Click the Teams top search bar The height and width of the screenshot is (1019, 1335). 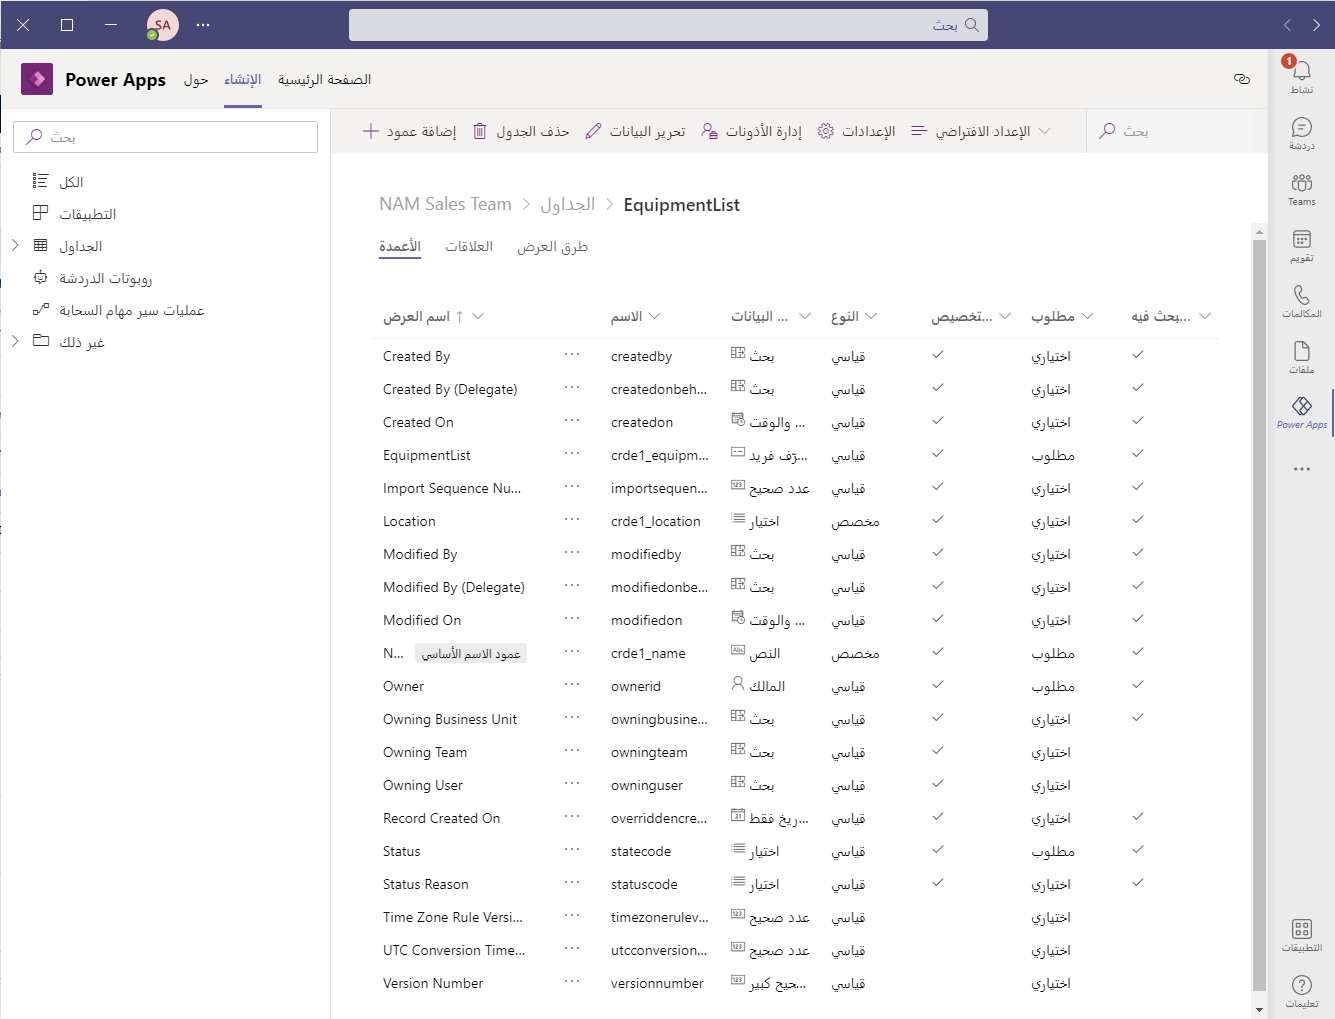[668, 25]
